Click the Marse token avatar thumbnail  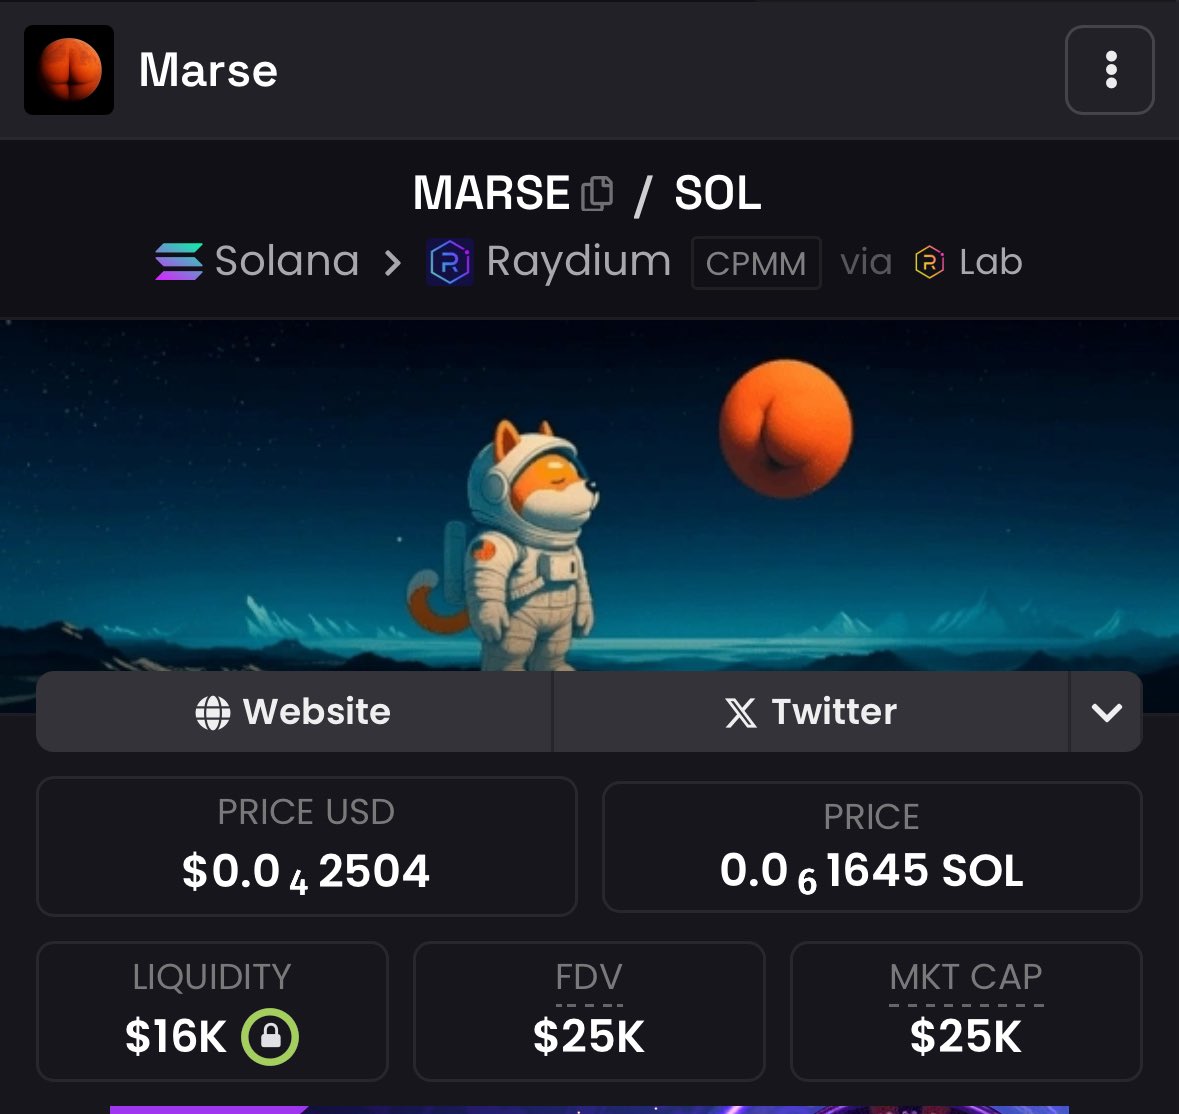(x=69, y=70)
